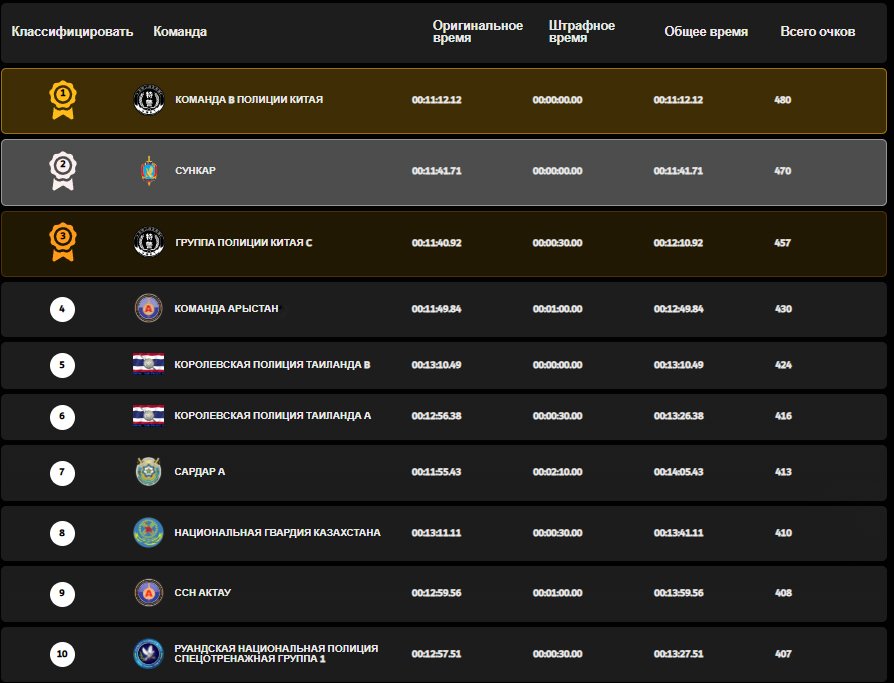The width and height of the screenshot is (894, 683).
Task: Click the silver second-place medal icon
Action: [63, 171]
